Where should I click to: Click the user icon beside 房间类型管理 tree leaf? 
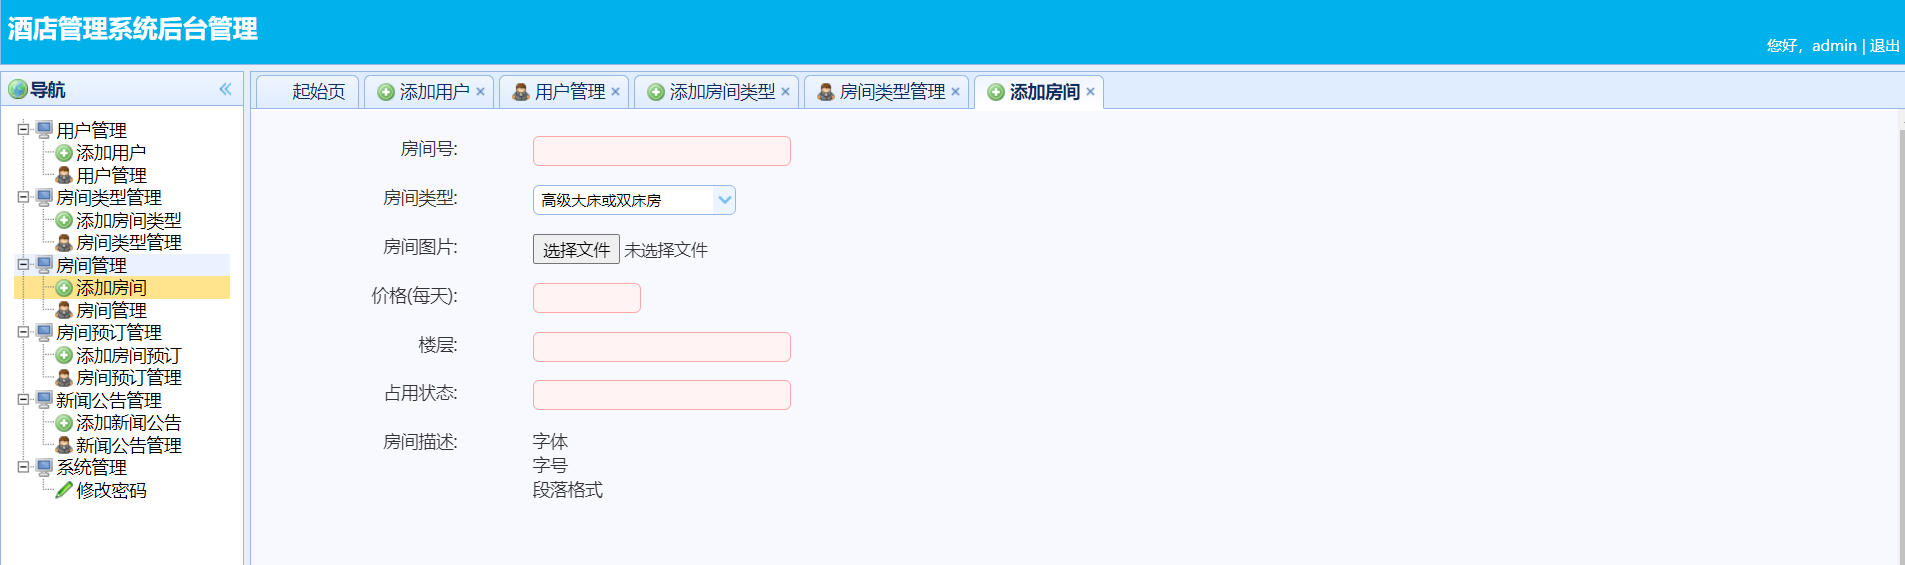point(64,243)
